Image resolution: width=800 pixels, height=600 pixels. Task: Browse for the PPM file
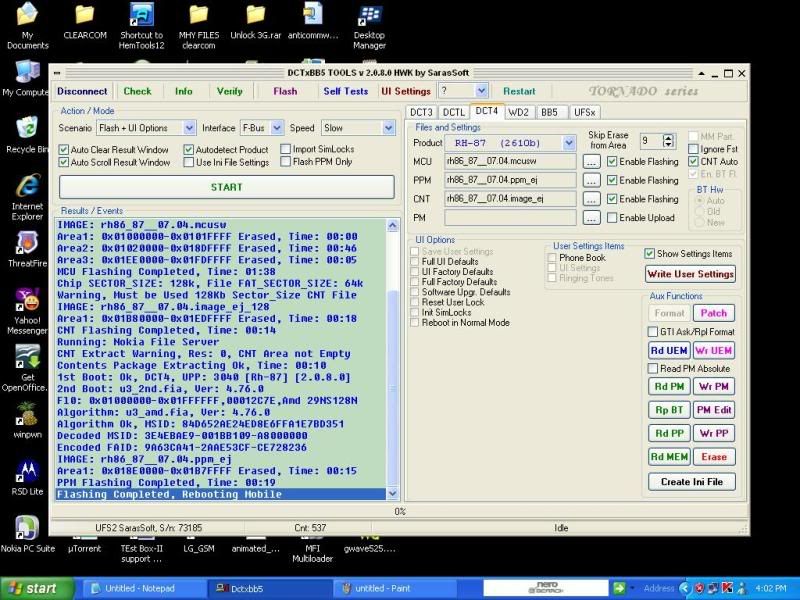tap(591, 181)
